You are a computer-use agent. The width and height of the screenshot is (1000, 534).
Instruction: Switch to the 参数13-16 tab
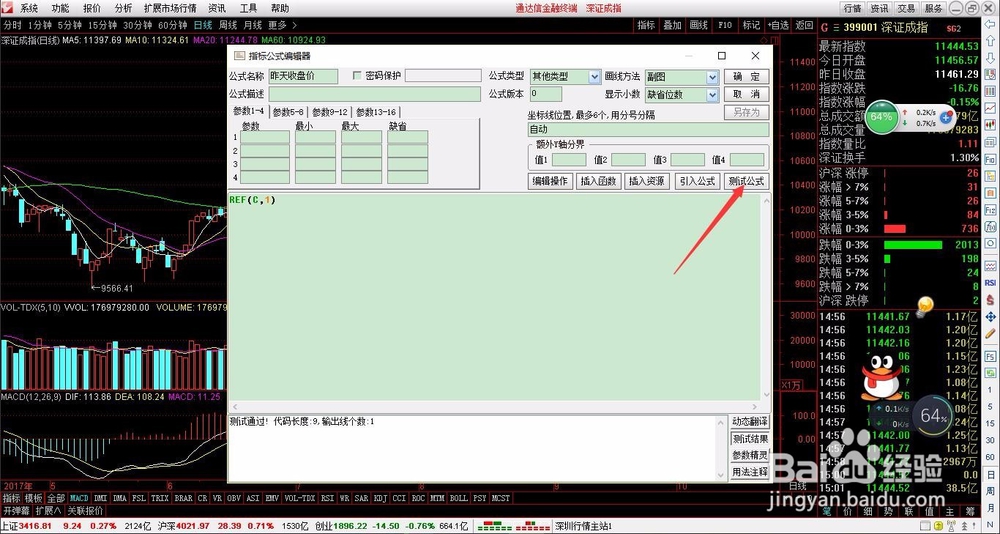point(376,112)
